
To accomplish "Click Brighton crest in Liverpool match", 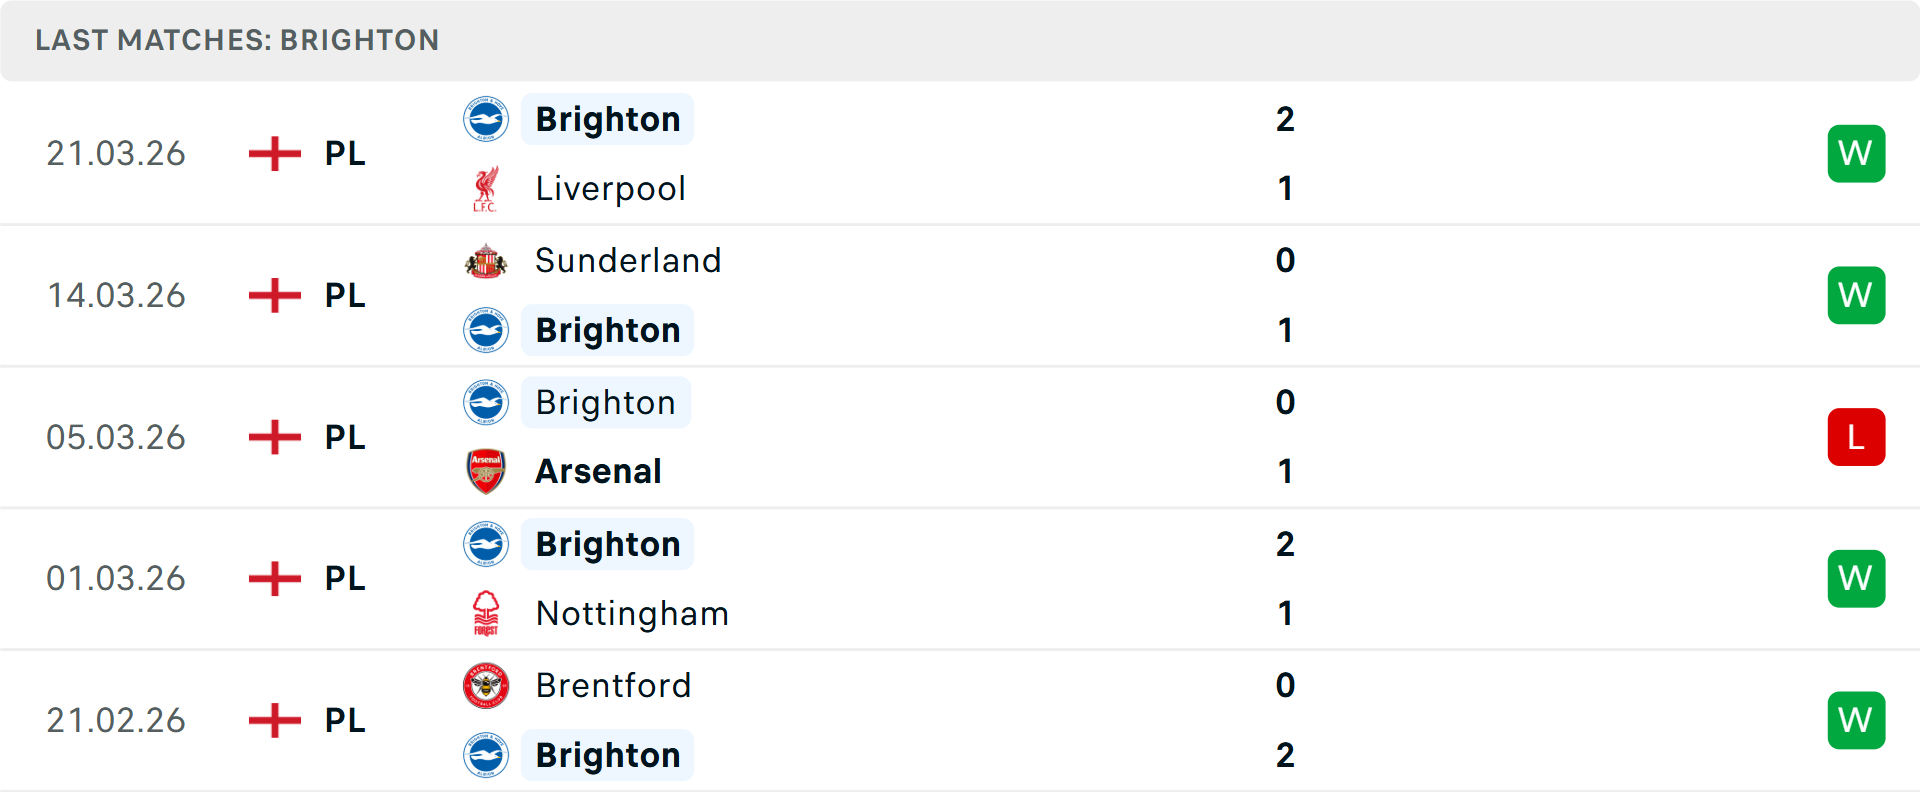I will coord(486,119).
